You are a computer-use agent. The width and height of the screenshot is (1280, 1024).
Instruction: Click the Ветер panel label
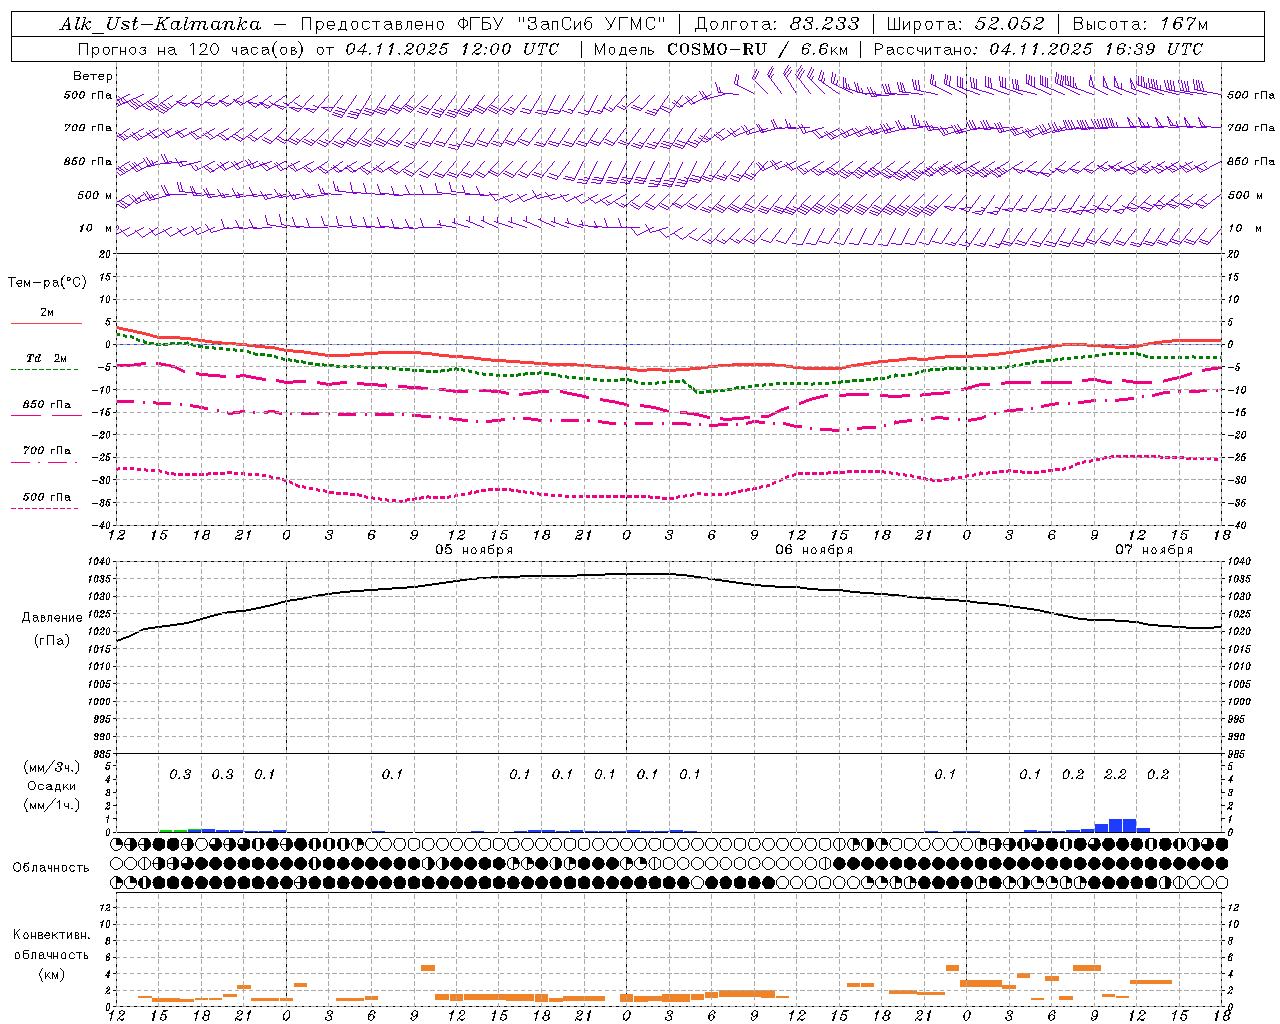(x=93, y=76)
